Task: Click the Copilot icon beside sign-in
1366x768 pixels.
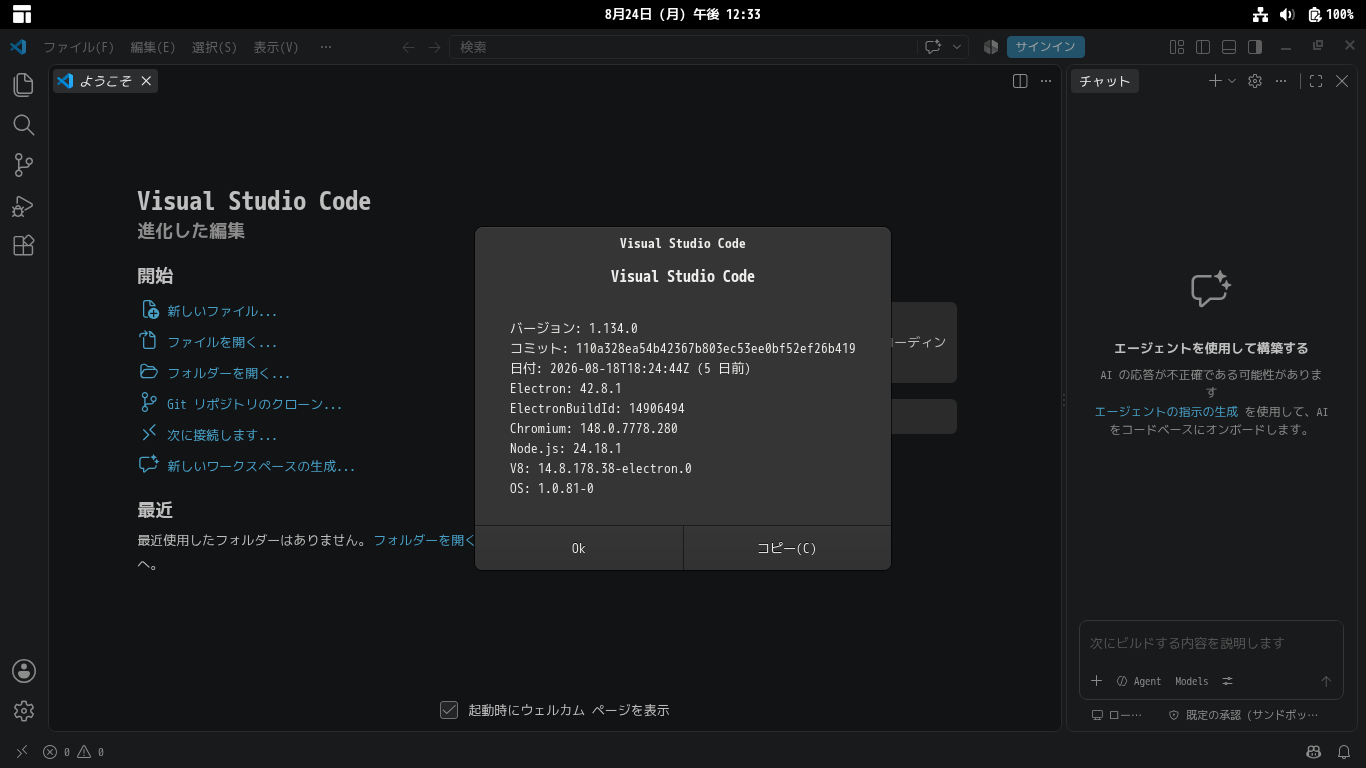Action: (x=991, y=47)
